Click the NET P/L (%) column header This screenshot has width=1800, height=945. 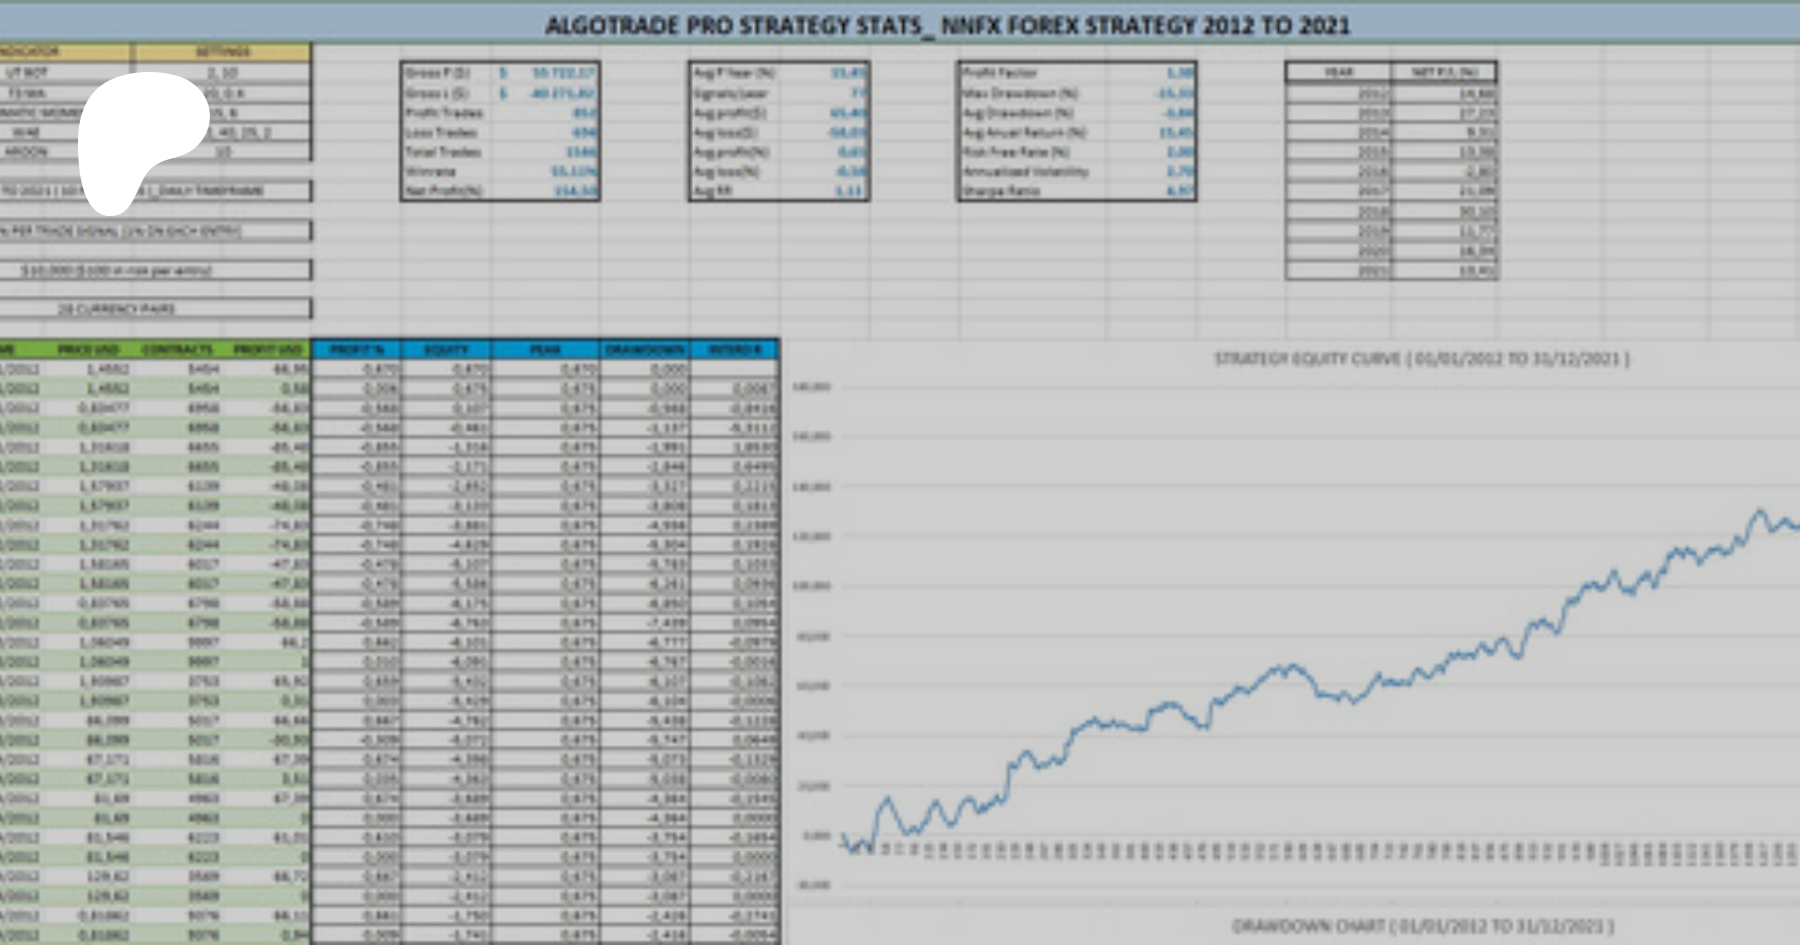(1443, 72)
